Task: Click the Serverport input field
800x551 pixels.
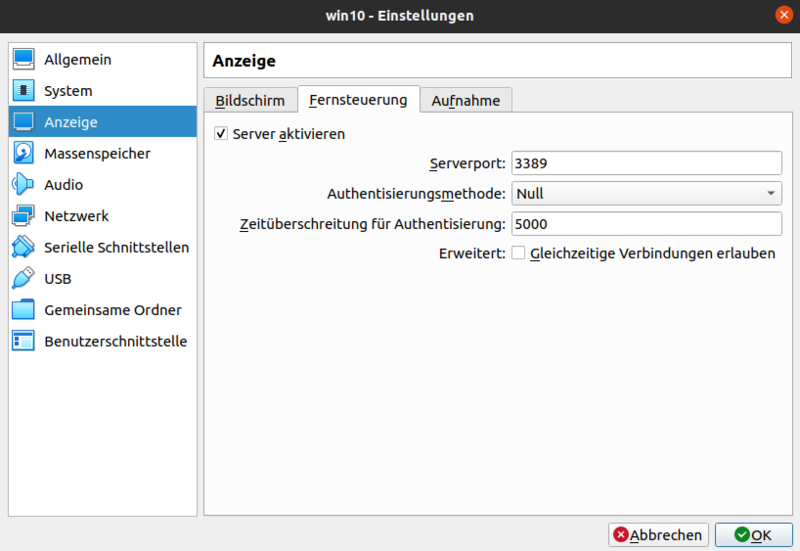Action: 646,164
